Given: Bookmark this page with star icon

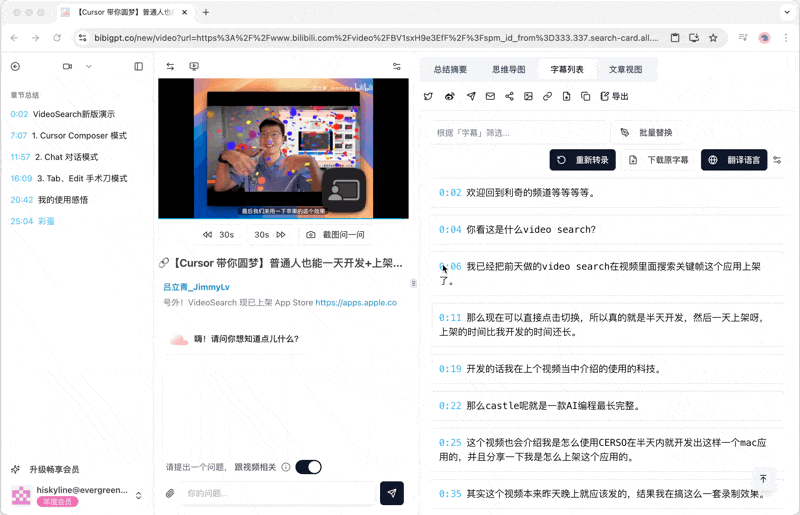Looking at the screenshot, I should (x=713, y=38).
